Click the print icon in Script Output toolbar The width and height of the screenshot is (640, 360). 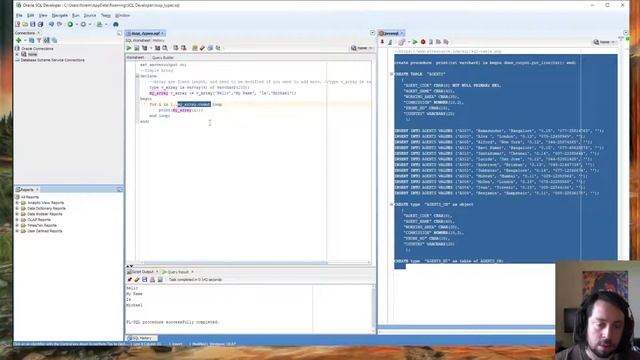[x=152, y=280]
